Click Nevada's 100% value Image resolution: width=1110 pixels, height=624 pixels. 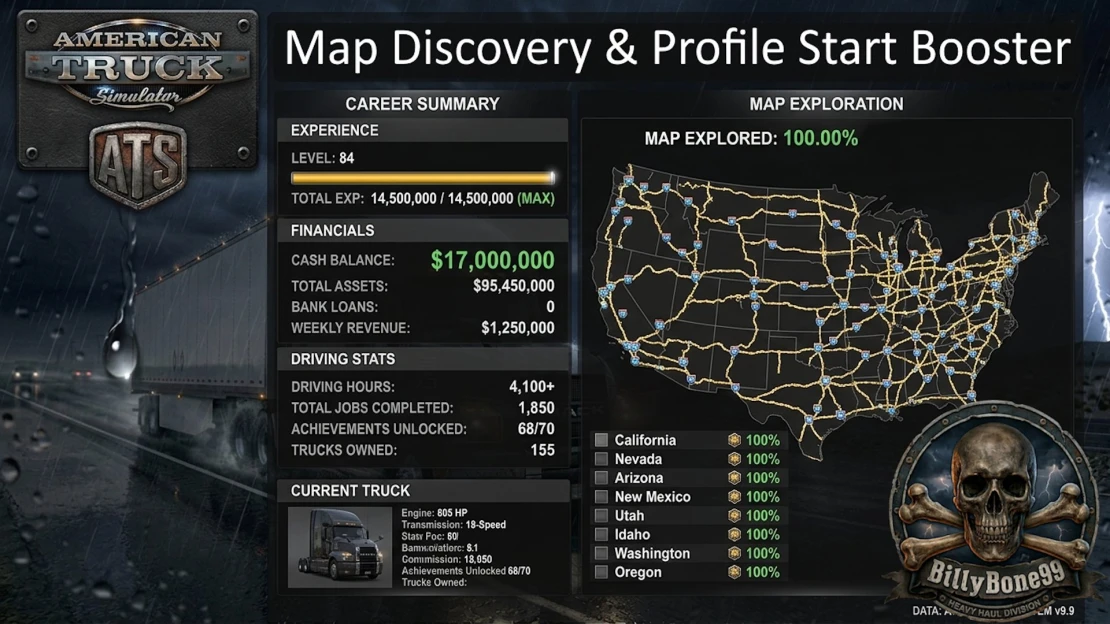(x=762, y=459)
